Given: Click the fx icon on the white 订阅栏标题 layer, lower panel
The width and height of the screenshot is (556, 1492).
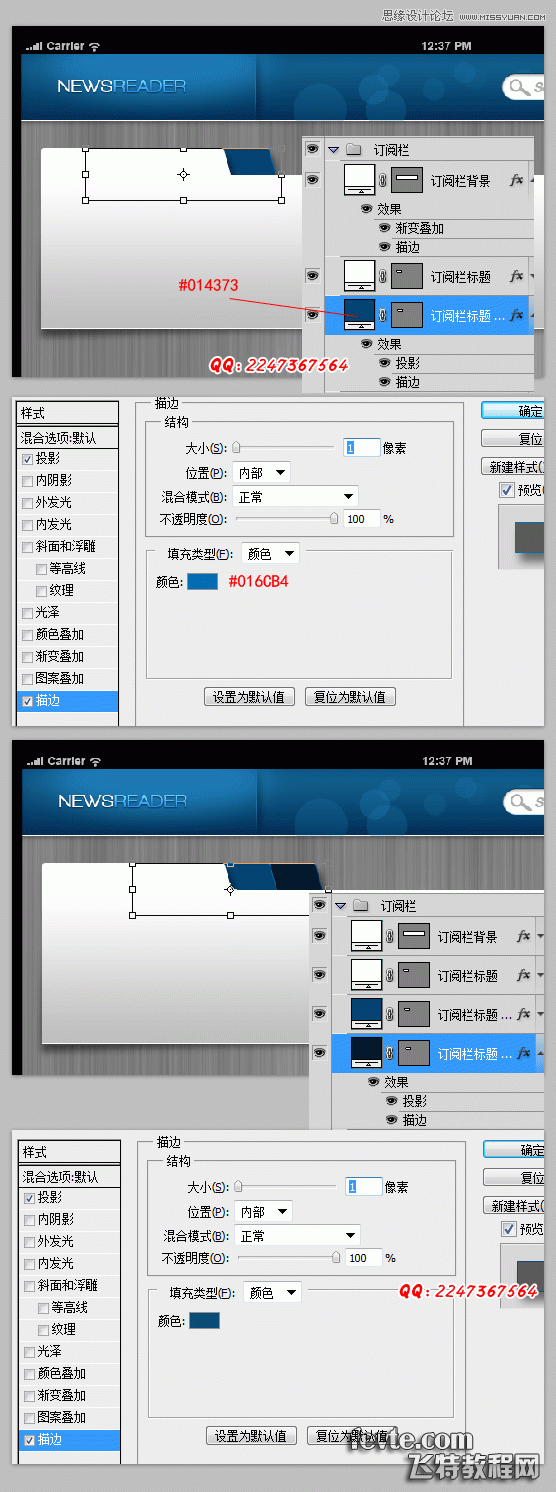Looking at the screenshot, I should coord(524,975).
